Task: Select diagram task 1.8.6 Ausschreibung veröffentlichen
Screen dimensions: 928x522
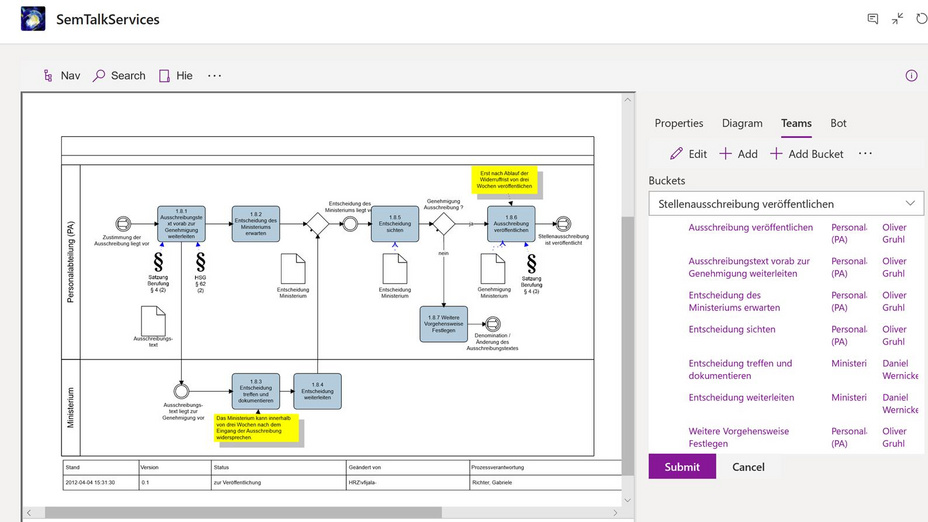Action: click(511, 224)
